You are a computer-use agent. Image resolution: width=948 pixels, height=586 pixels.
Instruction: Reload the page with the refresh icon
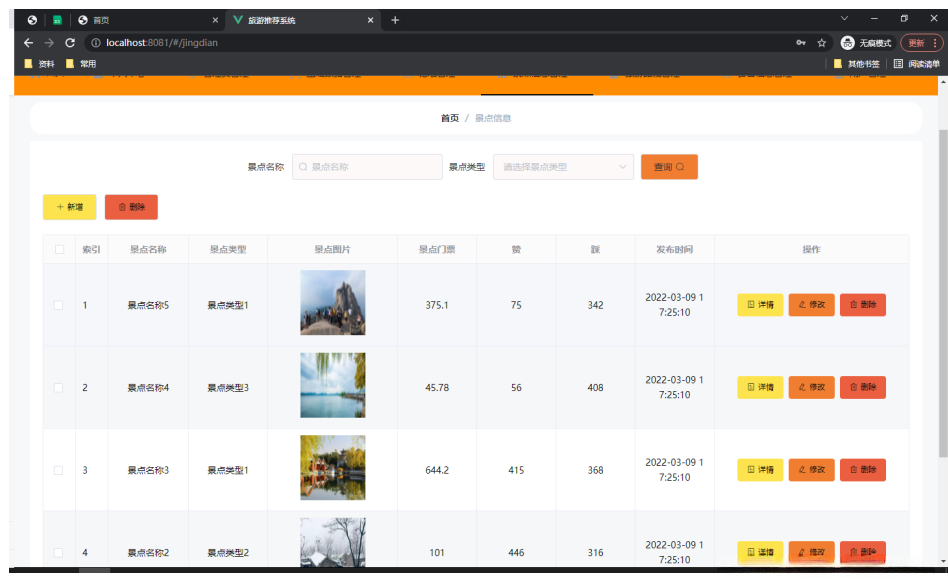[x=70, y=43]
